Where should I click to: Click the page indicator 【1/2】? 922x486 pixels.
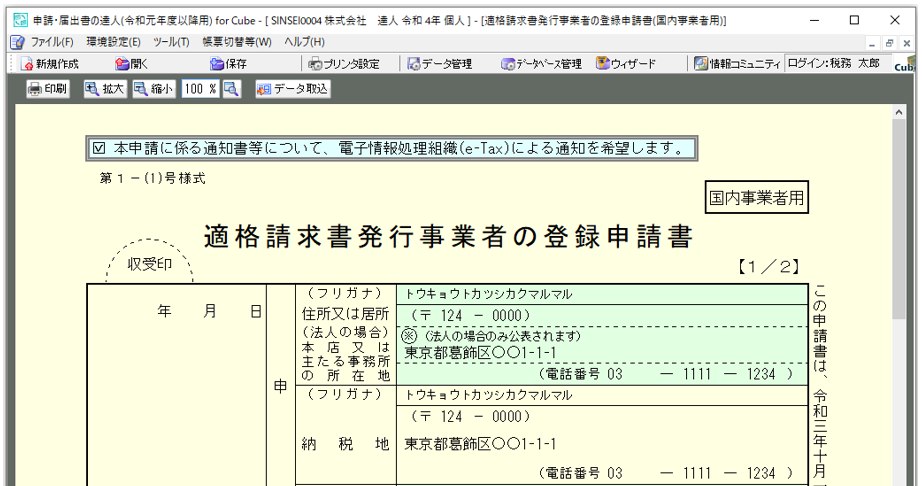(769, 267)
